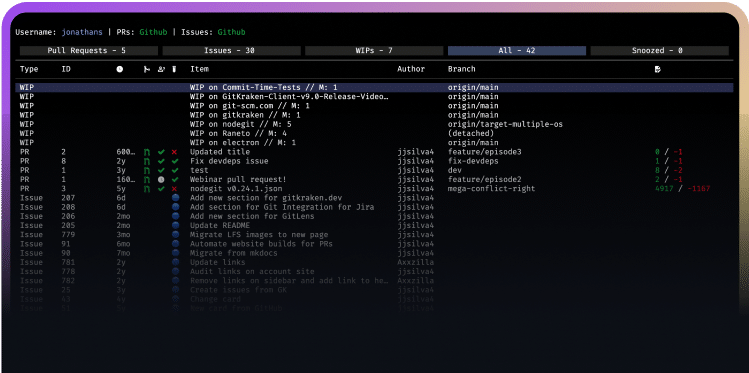Switch to the WIPs - 7 tab
This screenshot has height=373, width=749.
click(x=374, y=51)
